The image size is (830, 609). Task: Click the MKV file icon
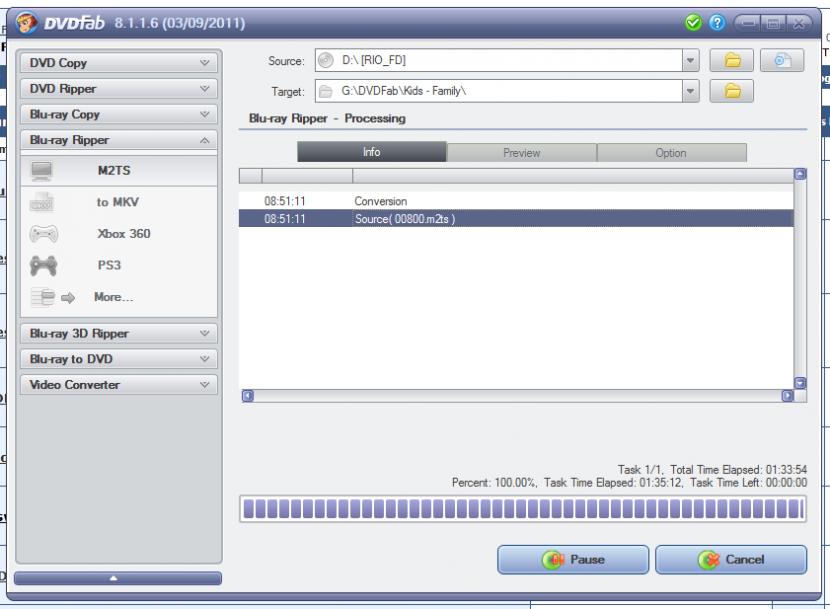(42, 202)
